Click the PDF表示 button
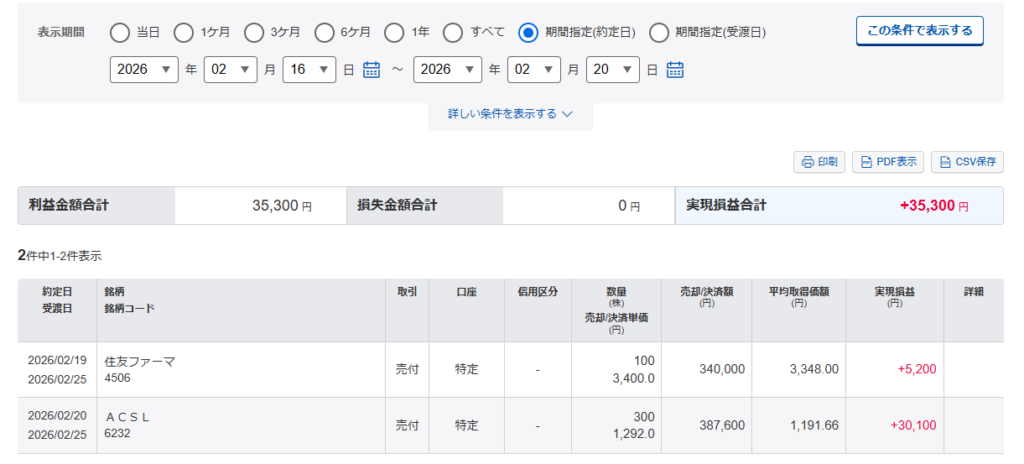The width and height of the screenshot is (1024, 464). click(888, 162)
